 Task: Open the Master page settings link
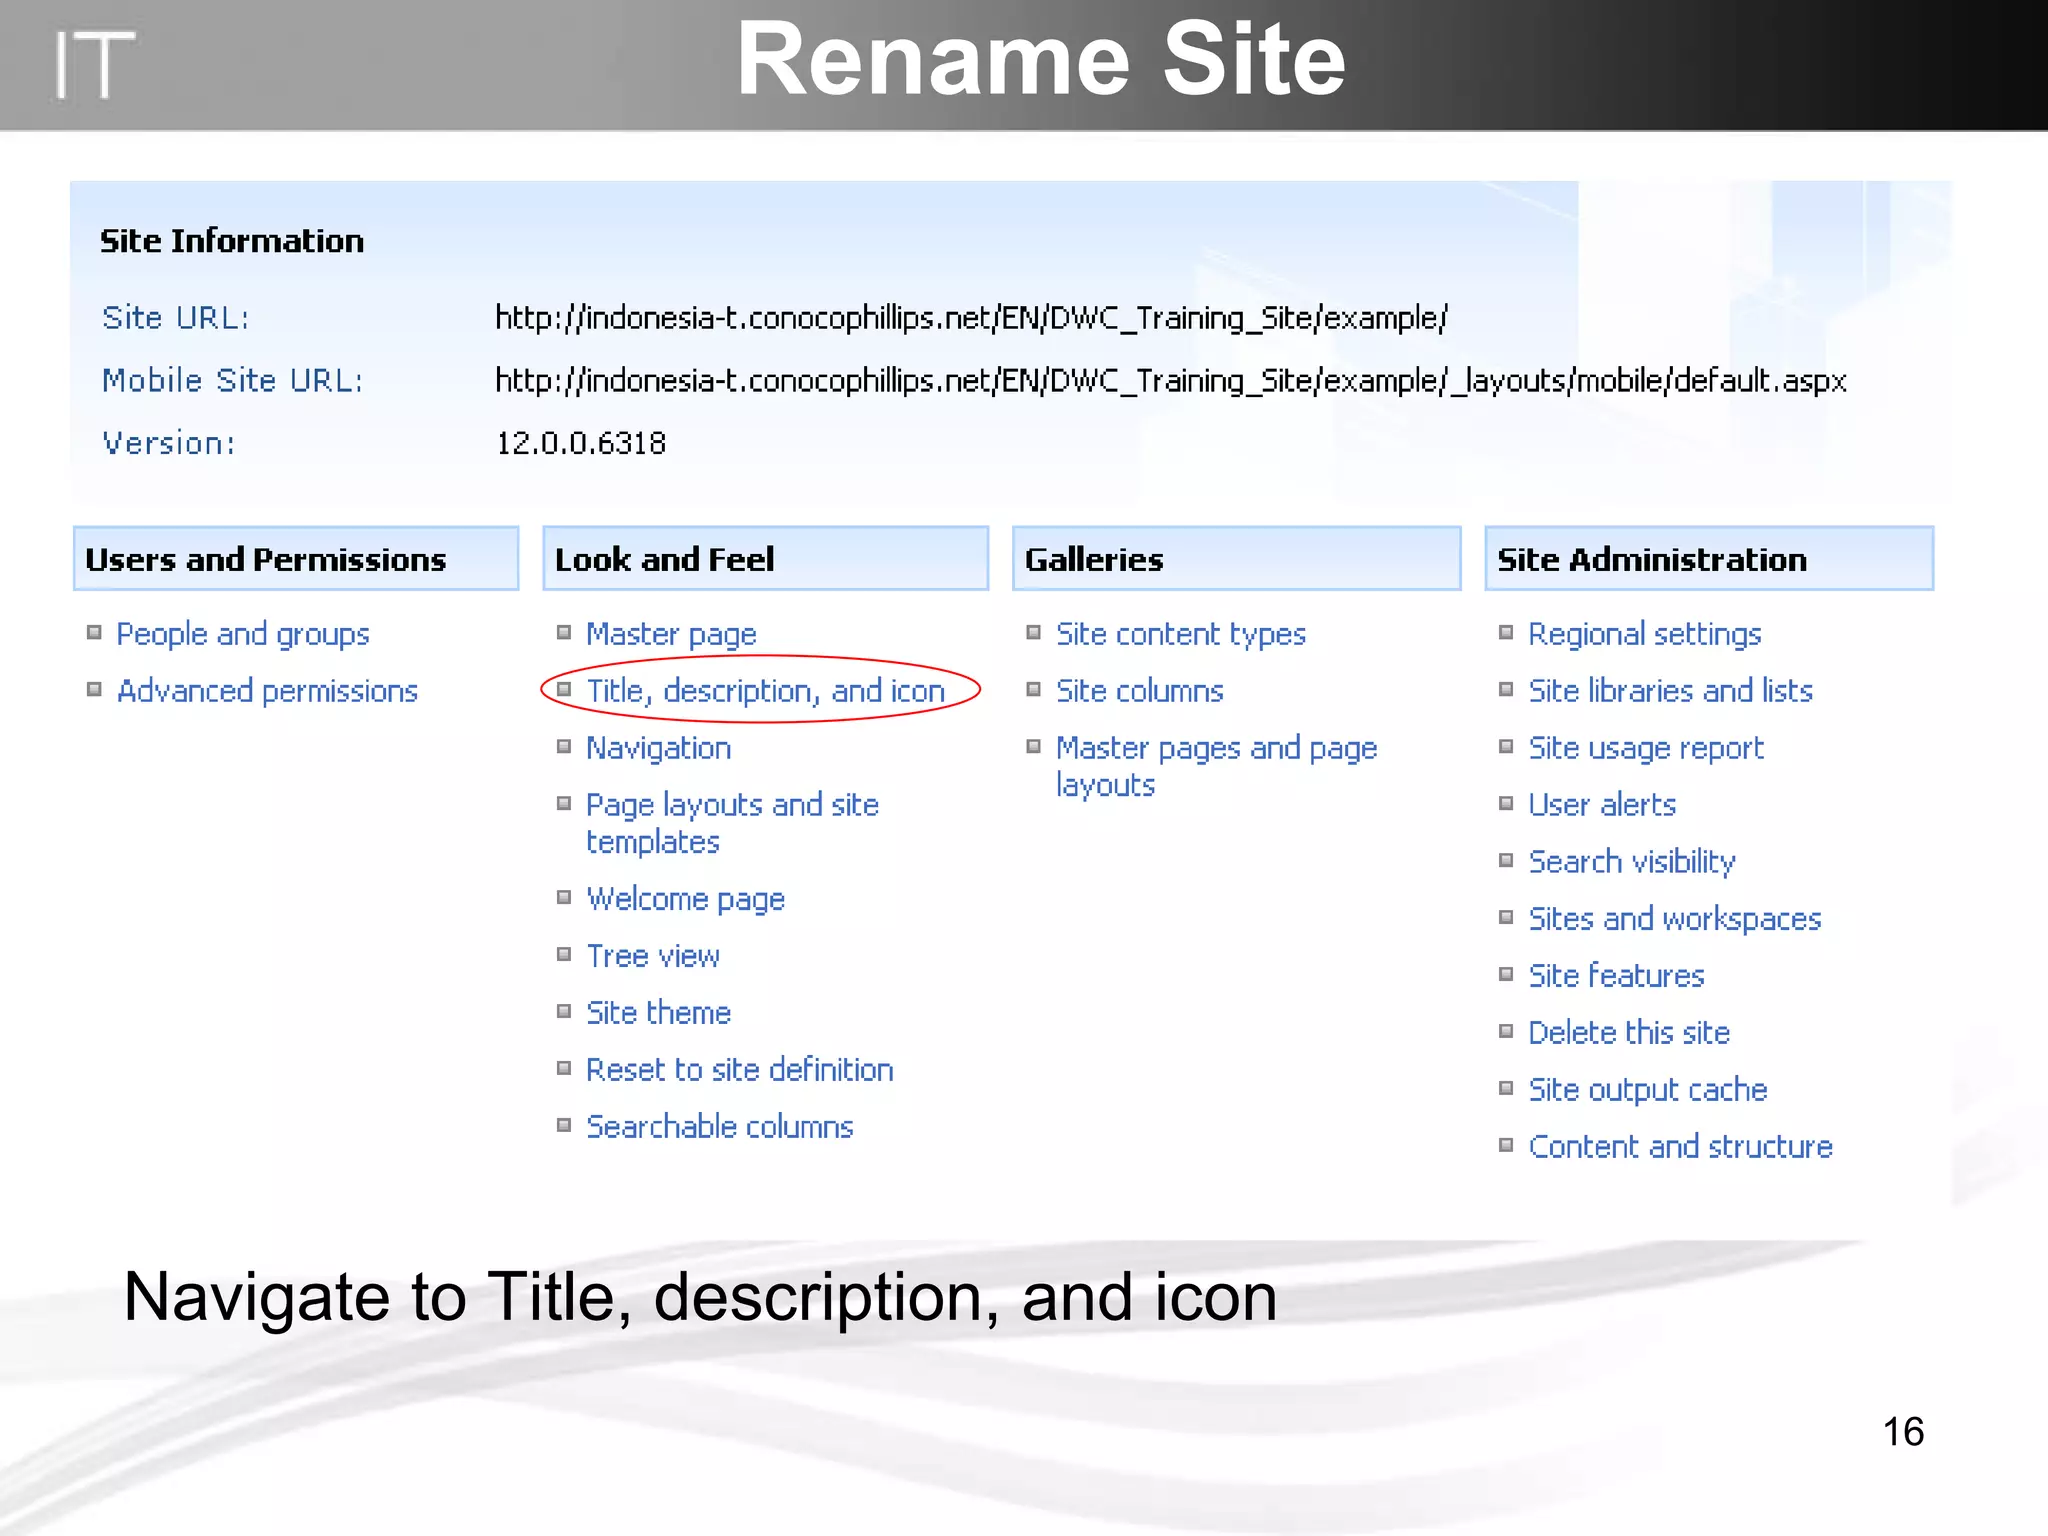pyautogui.click(x=671, y=634)
